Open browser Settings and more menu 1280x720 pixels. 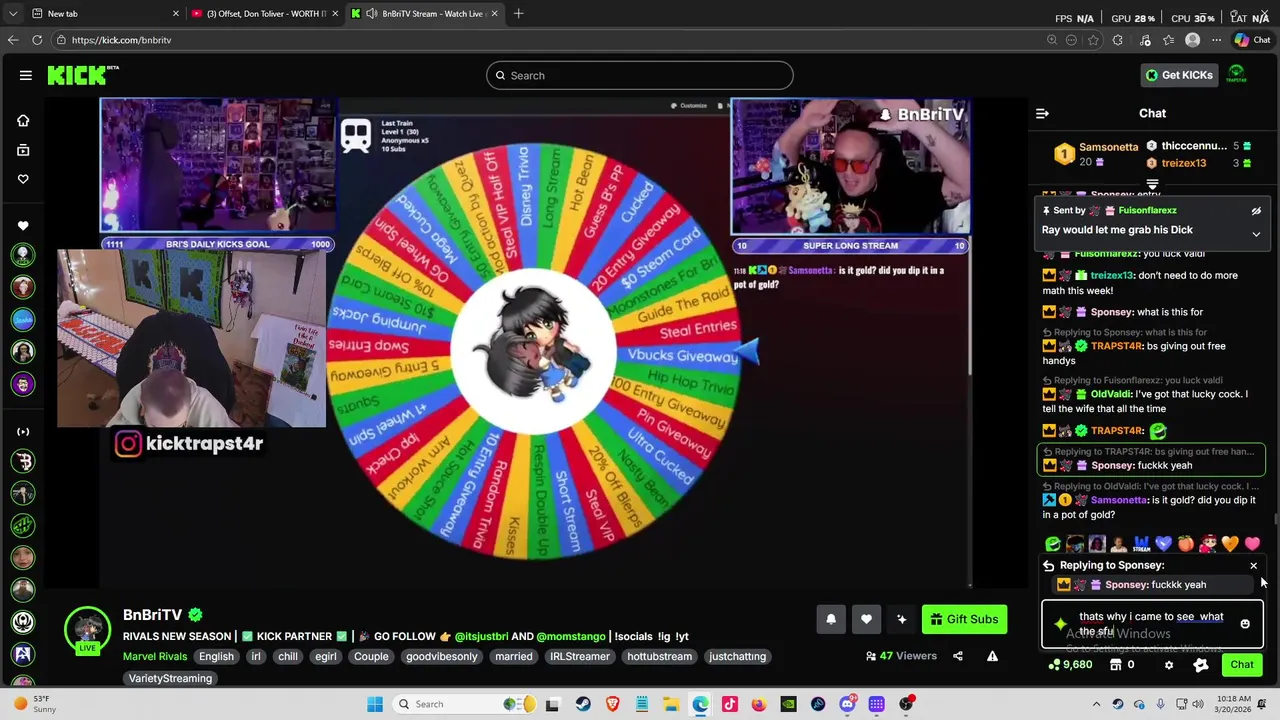click(1216, 40)
